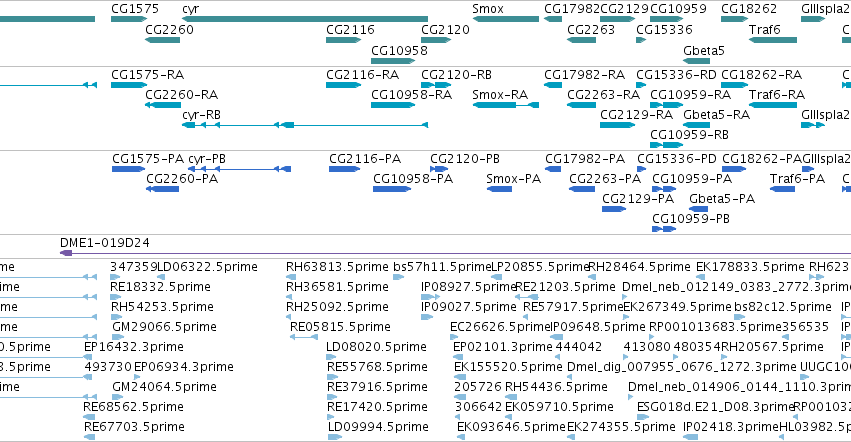
Task: Select the CG10958-PA protein feature
Action: point(392,189)
